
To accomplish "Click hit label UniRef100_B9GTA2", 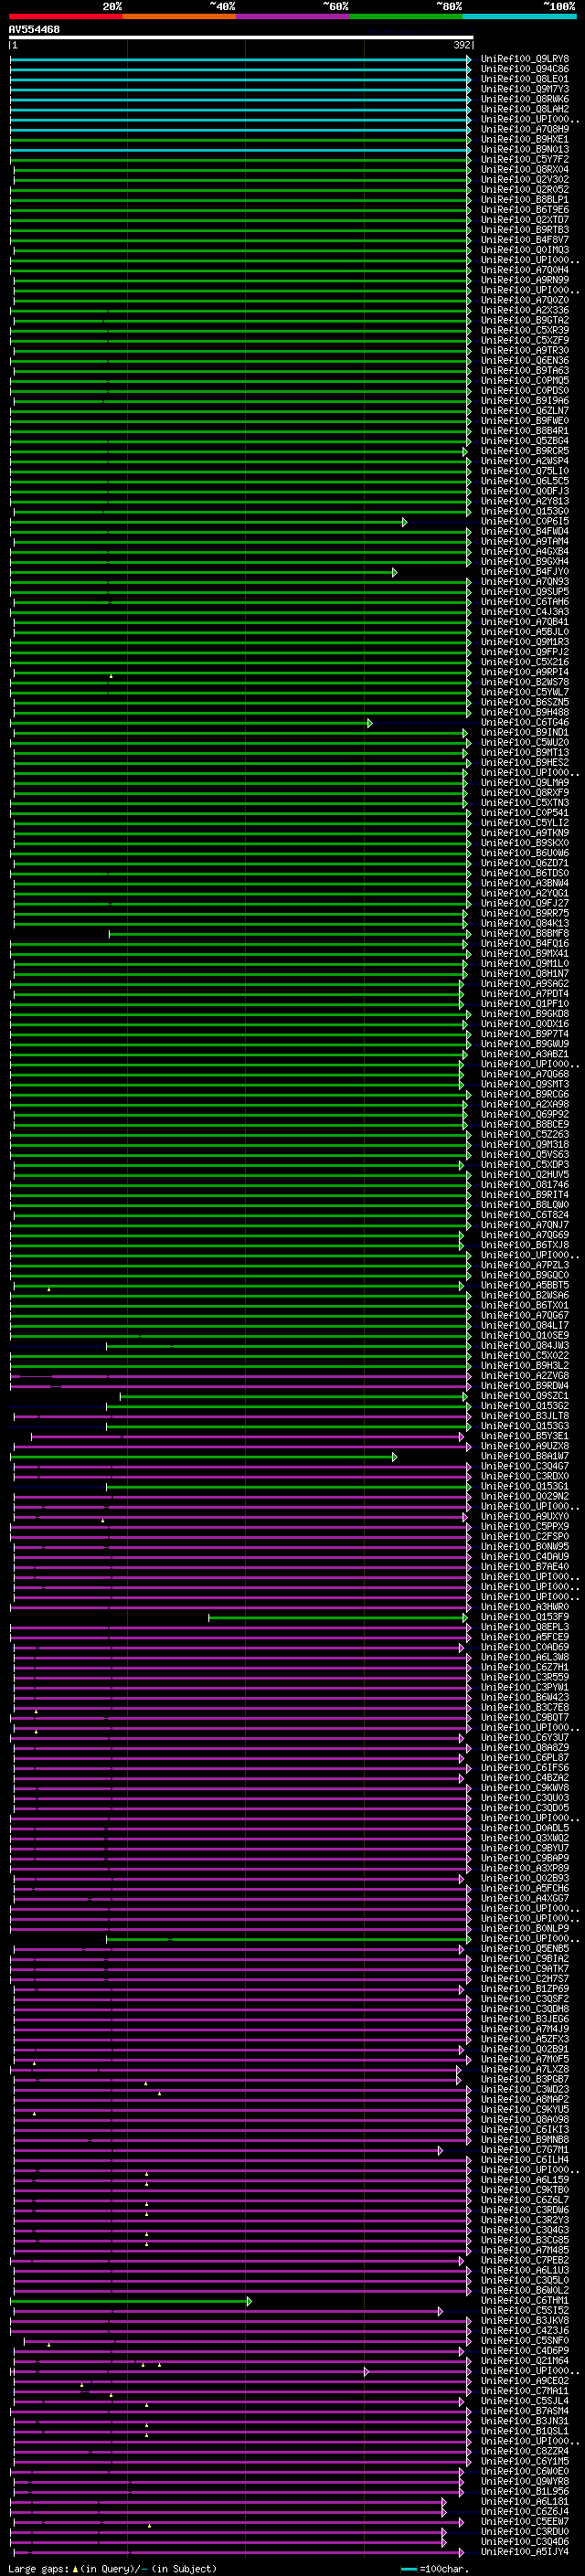I will click(525, 320).
